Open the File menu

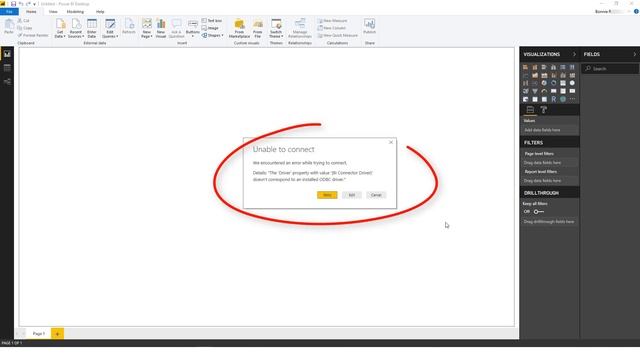point(9,11)
